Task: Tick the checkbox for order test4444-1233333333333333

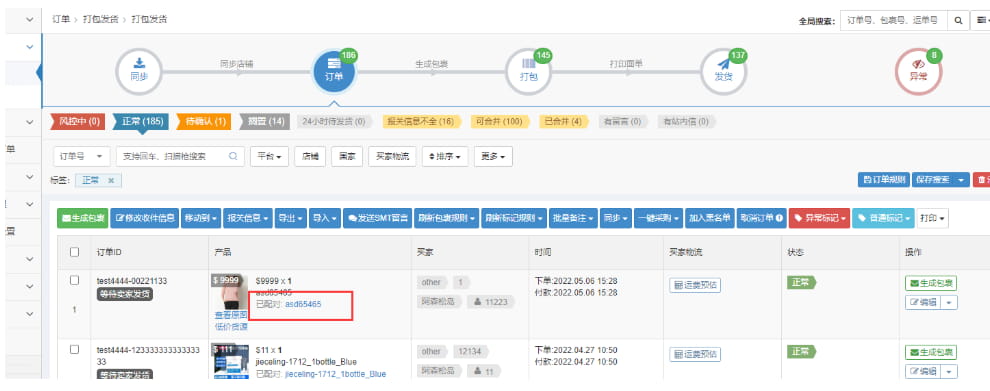Action: point(75,349)
